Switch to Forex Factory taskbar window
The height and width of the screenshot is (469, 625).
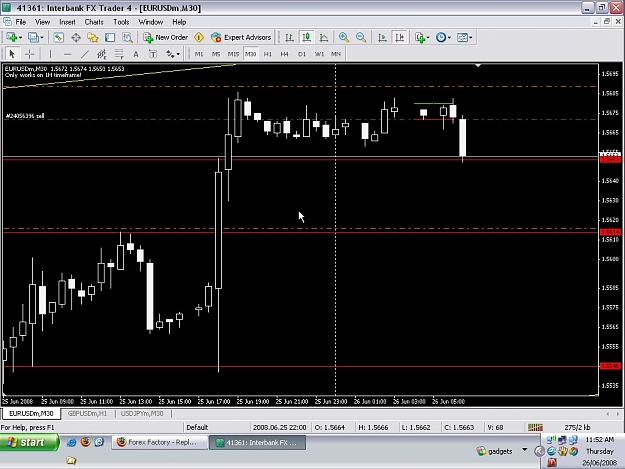(159, 442)
